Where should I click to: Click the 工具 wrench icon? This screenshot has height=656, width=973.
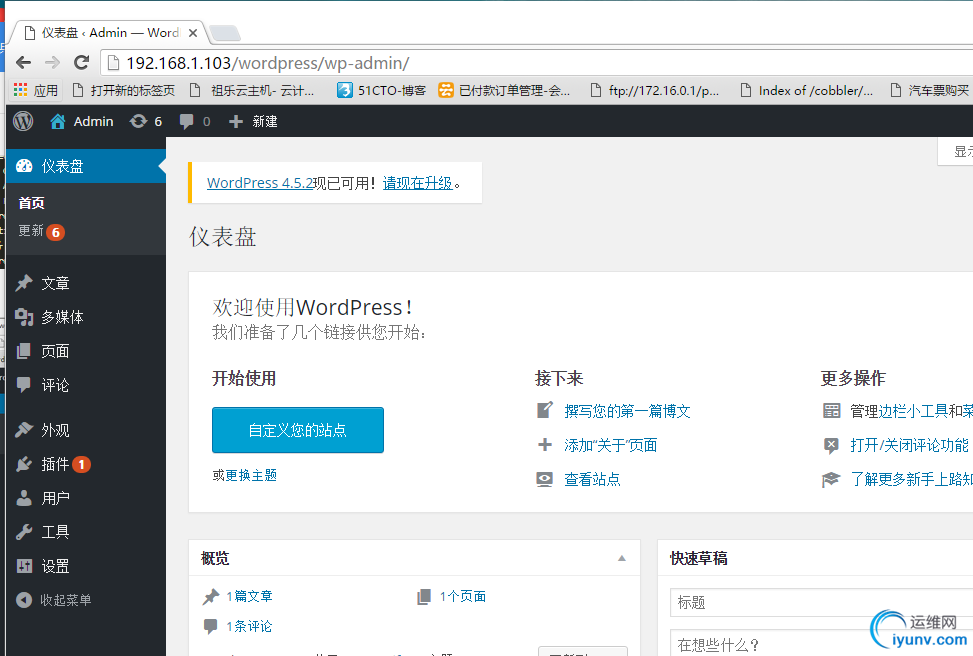24,532
